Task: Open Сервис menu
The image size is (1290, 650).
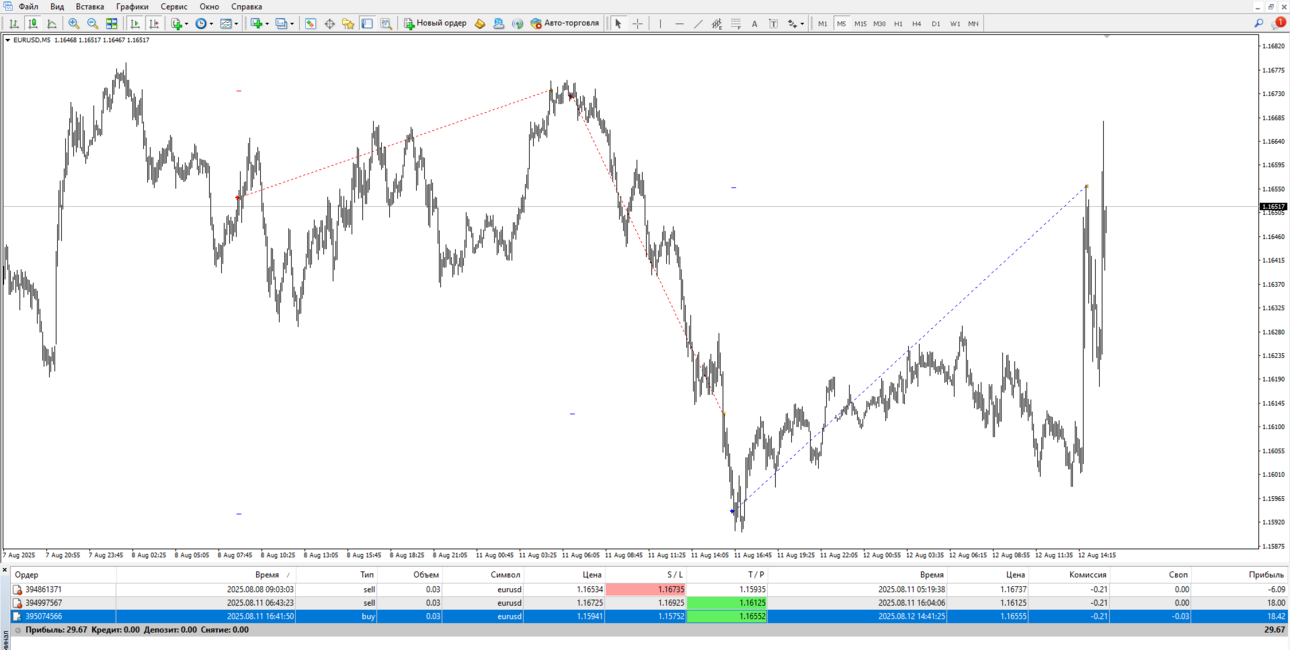Action: pyautogui.click(x=174, y=6)
